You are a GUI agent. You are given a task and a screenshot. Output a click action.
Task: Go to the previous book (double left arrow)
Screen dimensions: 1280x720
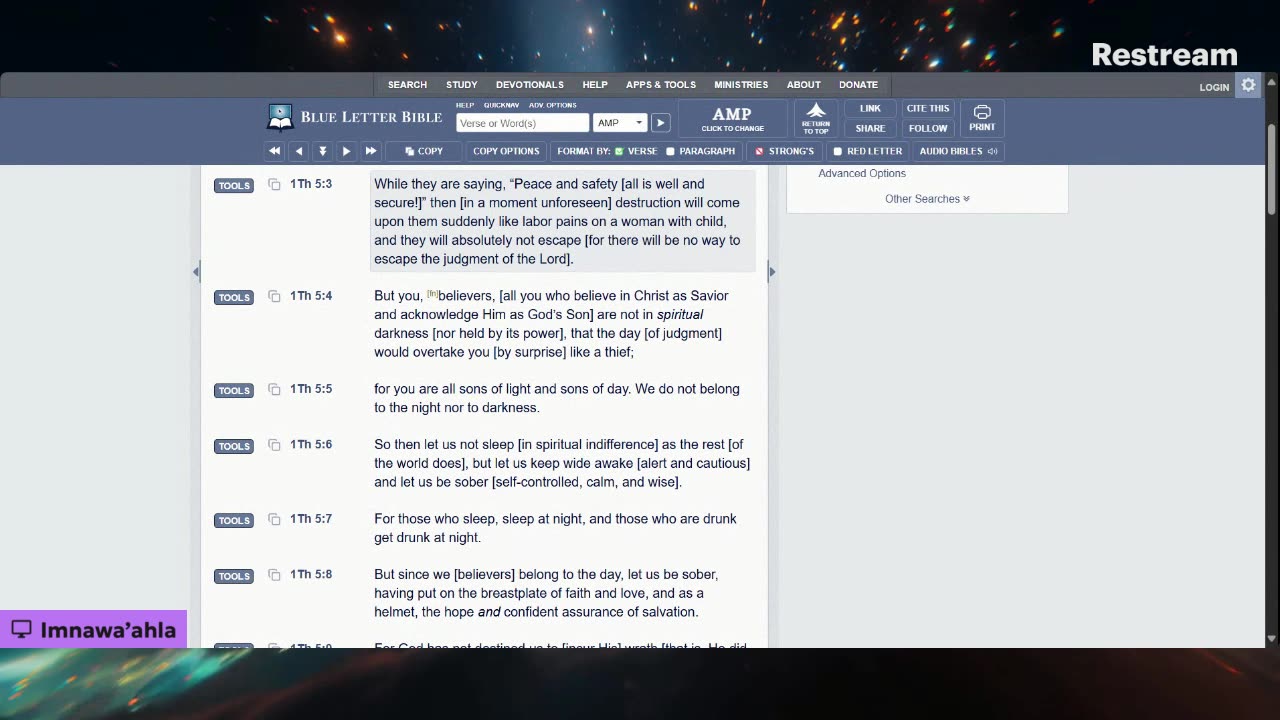[274, 151]
